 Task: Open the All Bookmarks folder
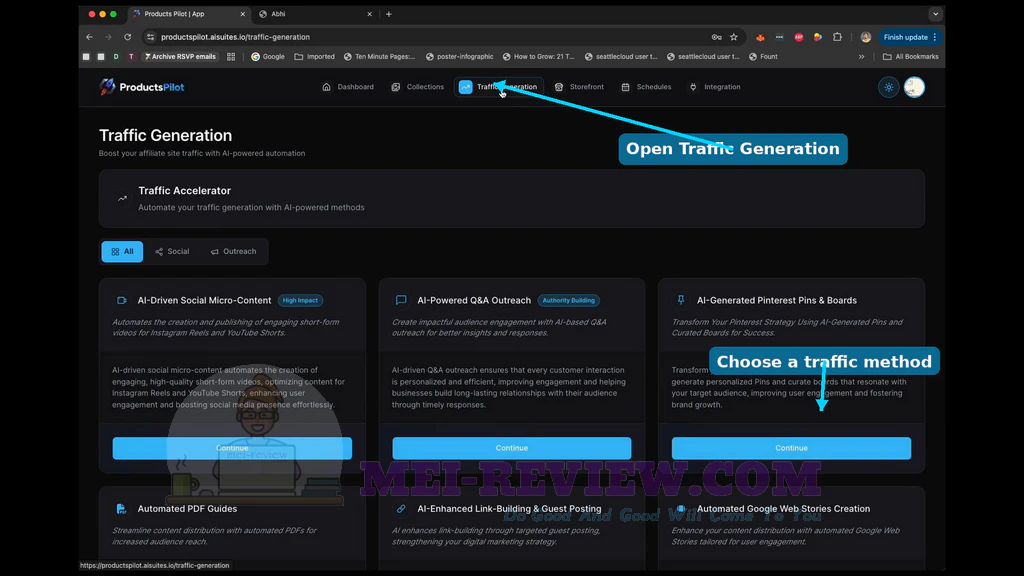pyautogui.click(x=910, y=57)
